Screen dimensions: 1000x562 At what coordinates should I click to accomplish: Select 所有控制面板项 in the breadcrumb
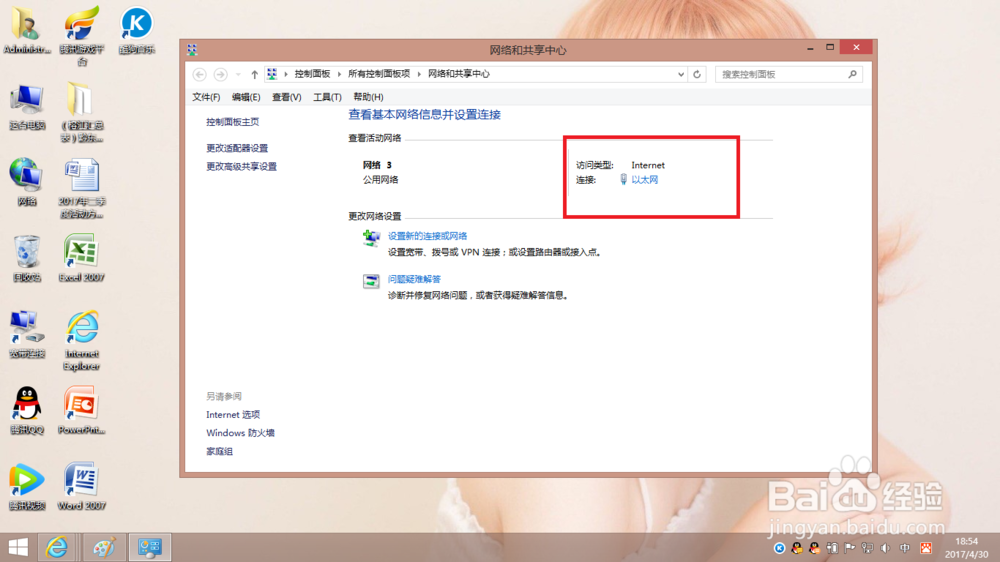[x=379, y=74]
